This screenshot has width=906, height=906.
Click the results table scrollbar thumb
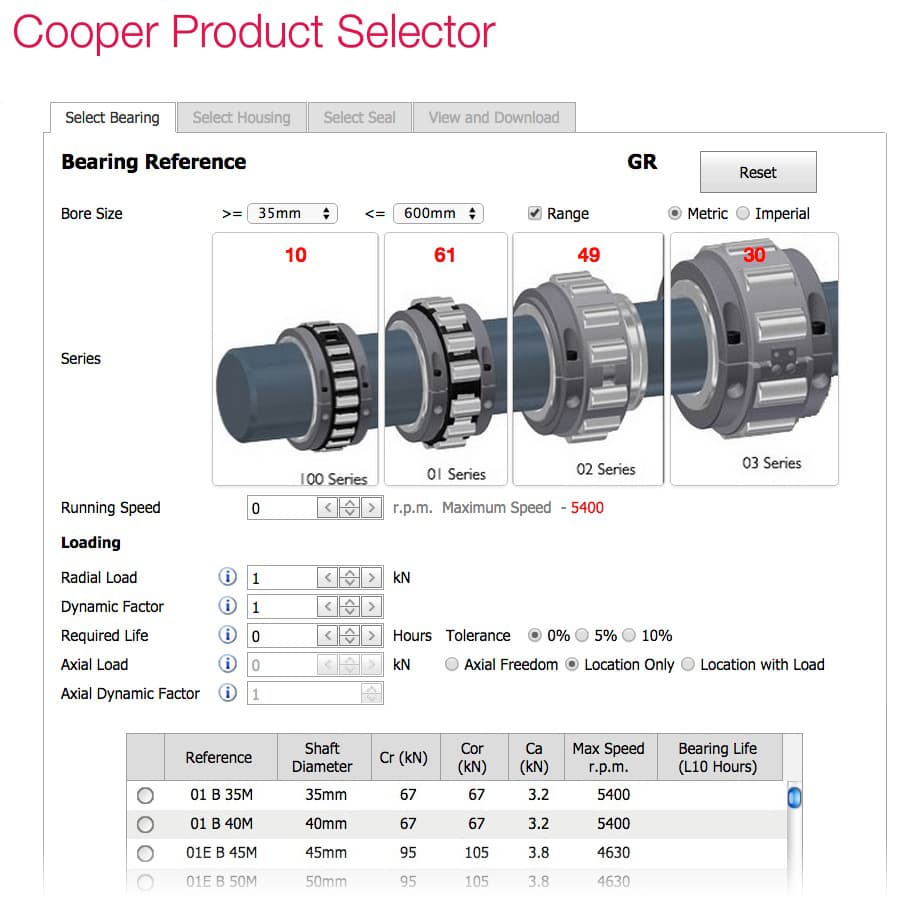(794, 797)
